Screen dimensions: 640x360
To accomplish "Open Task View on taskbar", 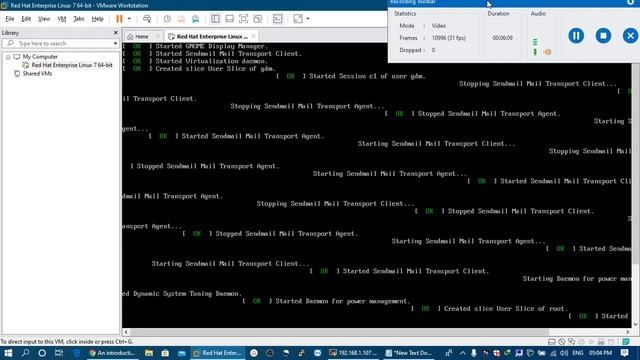I will (59, 353).
